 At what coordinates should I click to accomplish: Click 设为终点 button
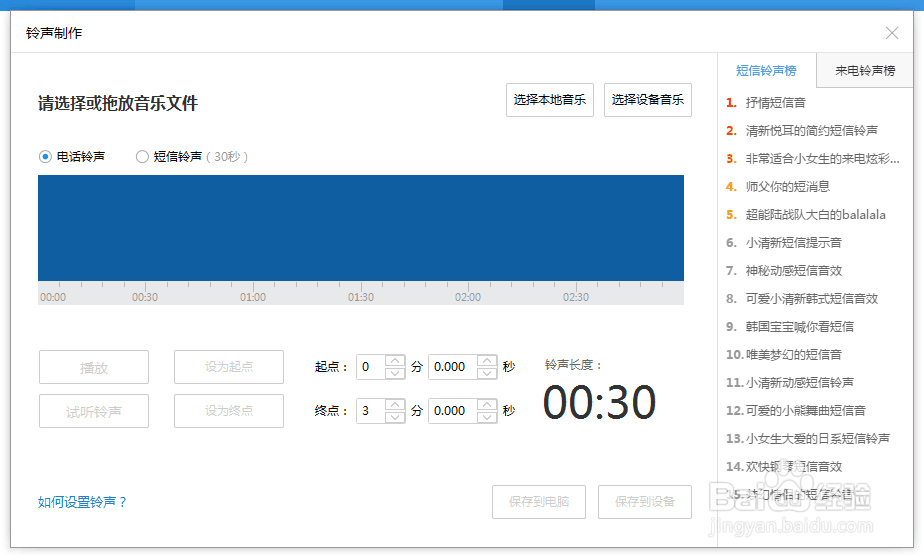point(229,411)
